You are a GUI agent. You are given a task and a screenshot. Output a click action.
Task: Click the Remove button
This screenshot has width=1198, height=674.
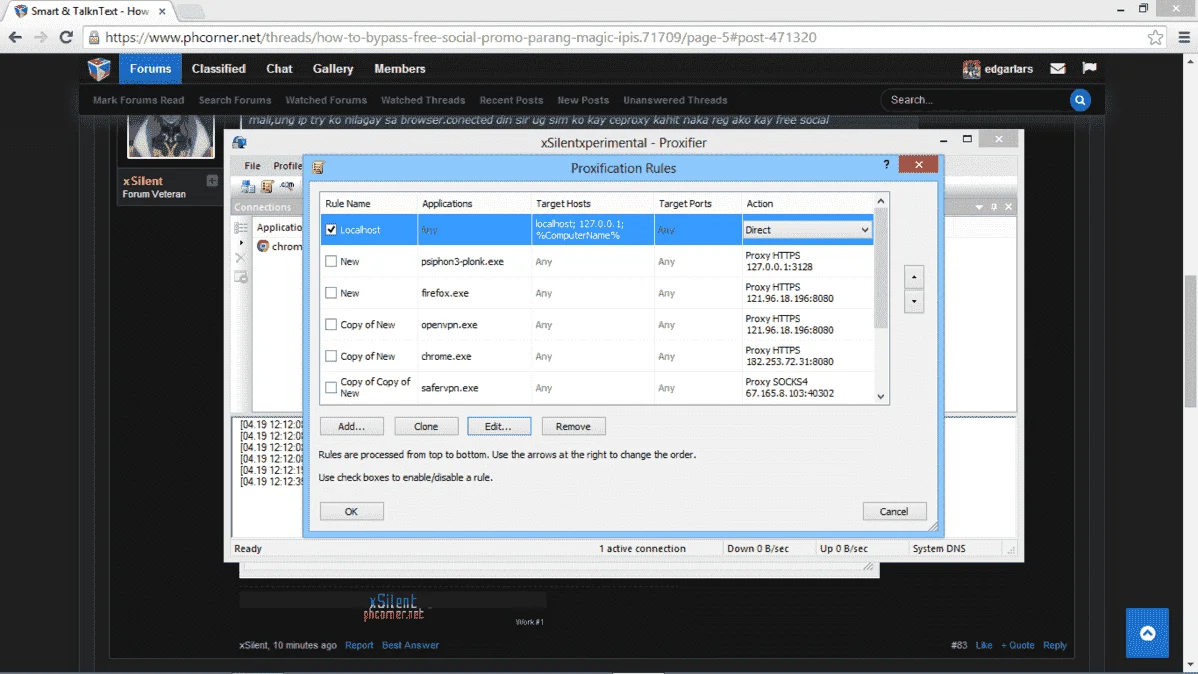573,426
